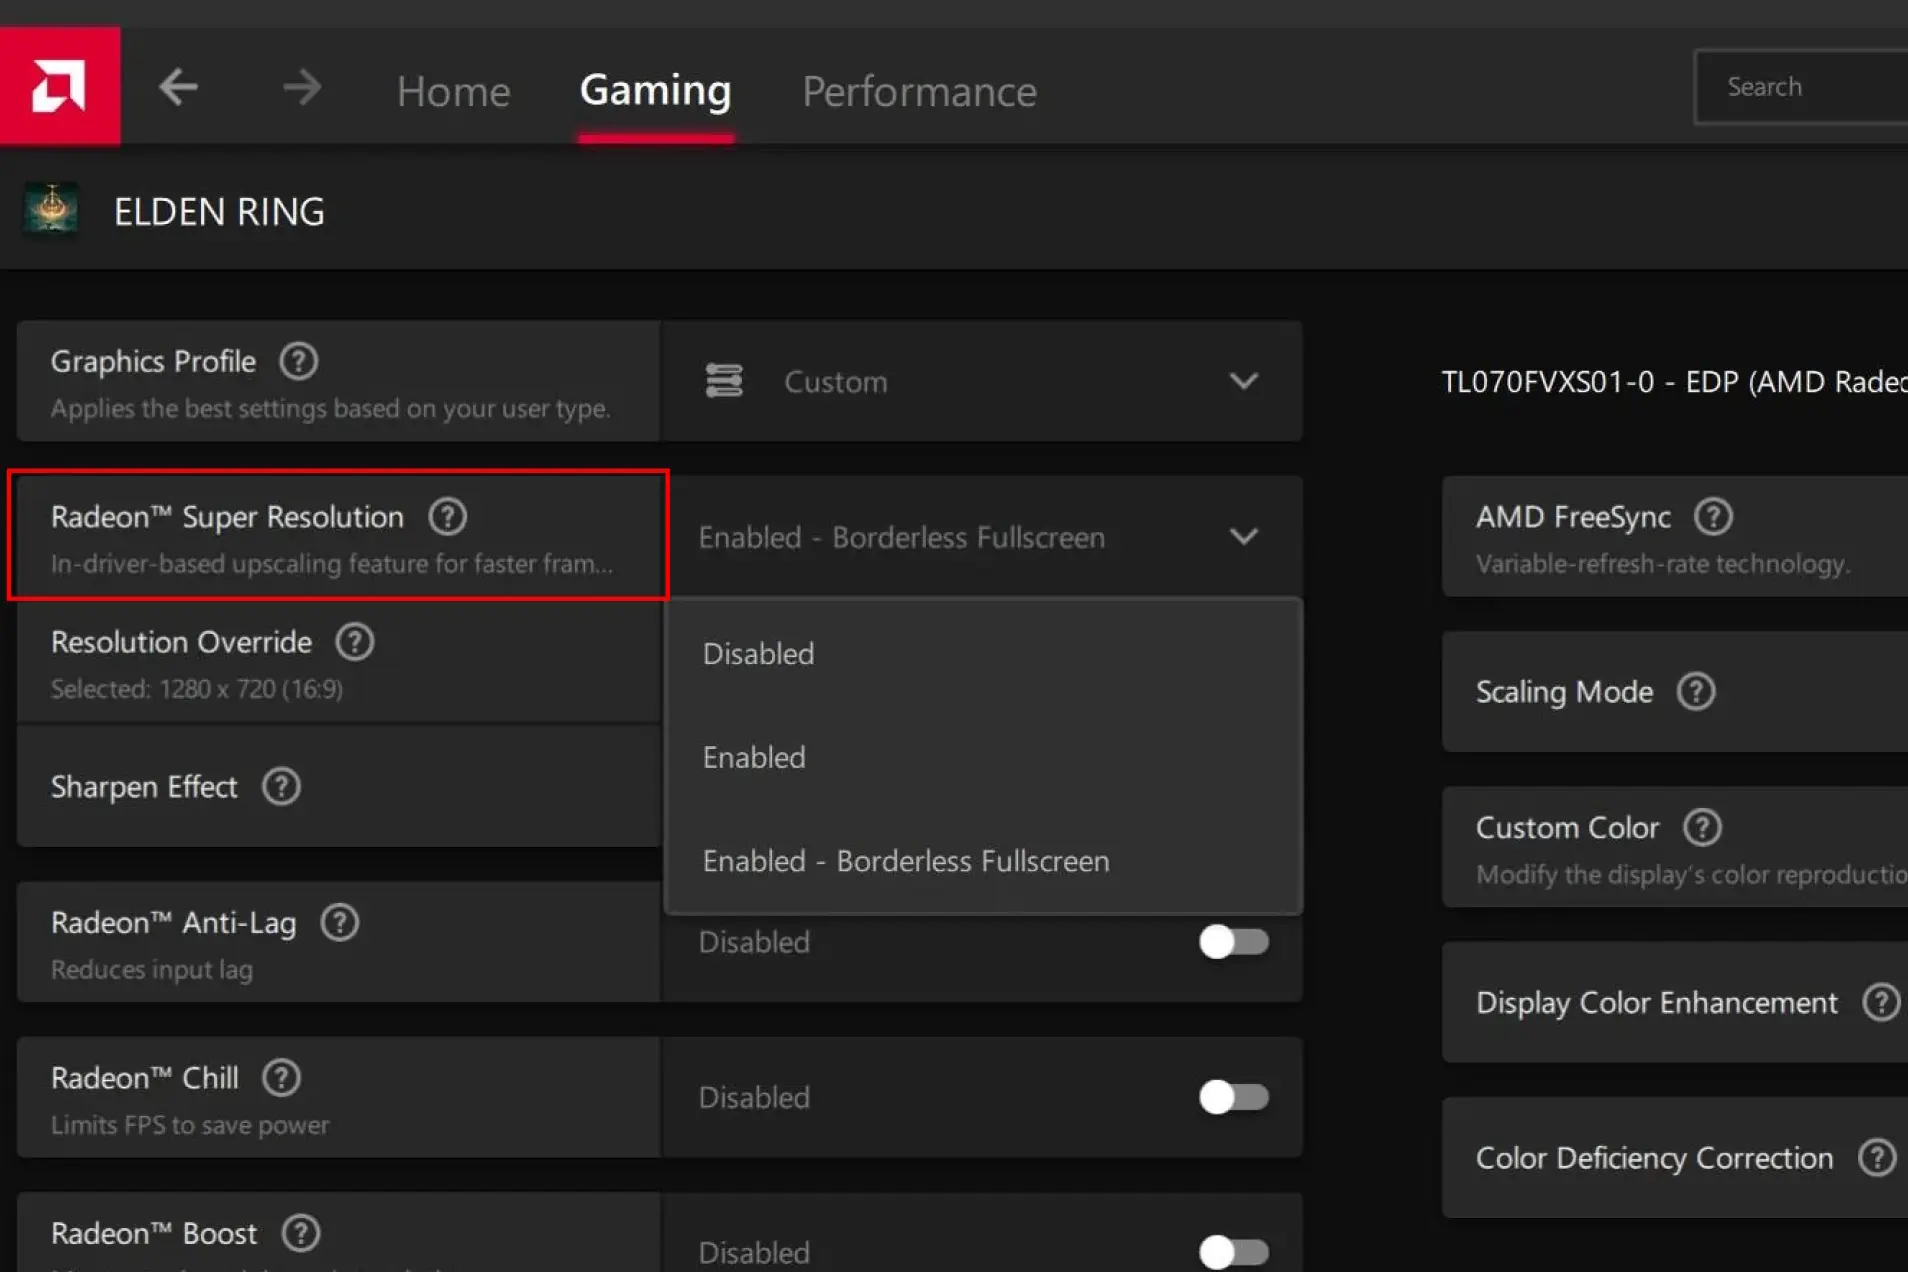Show Scaling Mode help tooltip icon
The image size is (1908, 1272).
click(1695, 692)
